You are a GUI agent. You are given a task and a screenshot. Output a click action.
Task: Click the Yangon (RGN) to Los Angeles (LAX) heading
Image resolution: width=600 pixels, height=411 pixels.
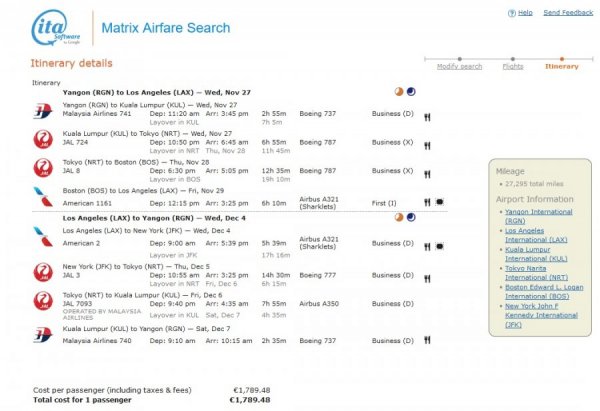157,92
